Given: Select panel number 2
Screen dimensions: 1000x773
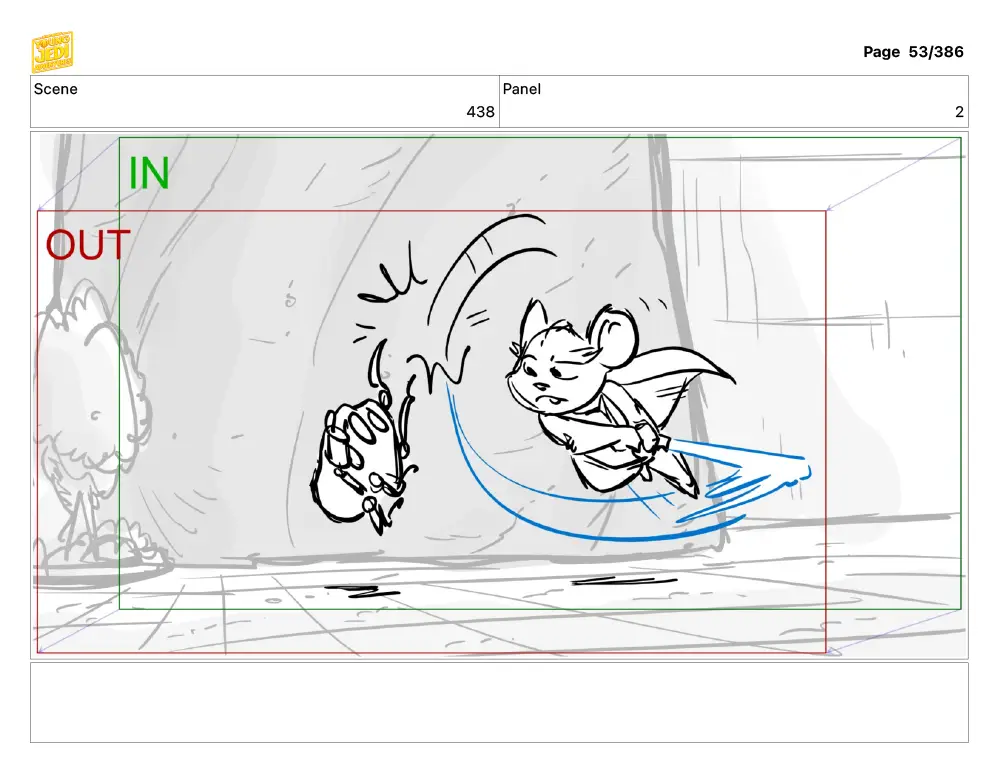Looking at the screenshot, I should coord(959,112).
